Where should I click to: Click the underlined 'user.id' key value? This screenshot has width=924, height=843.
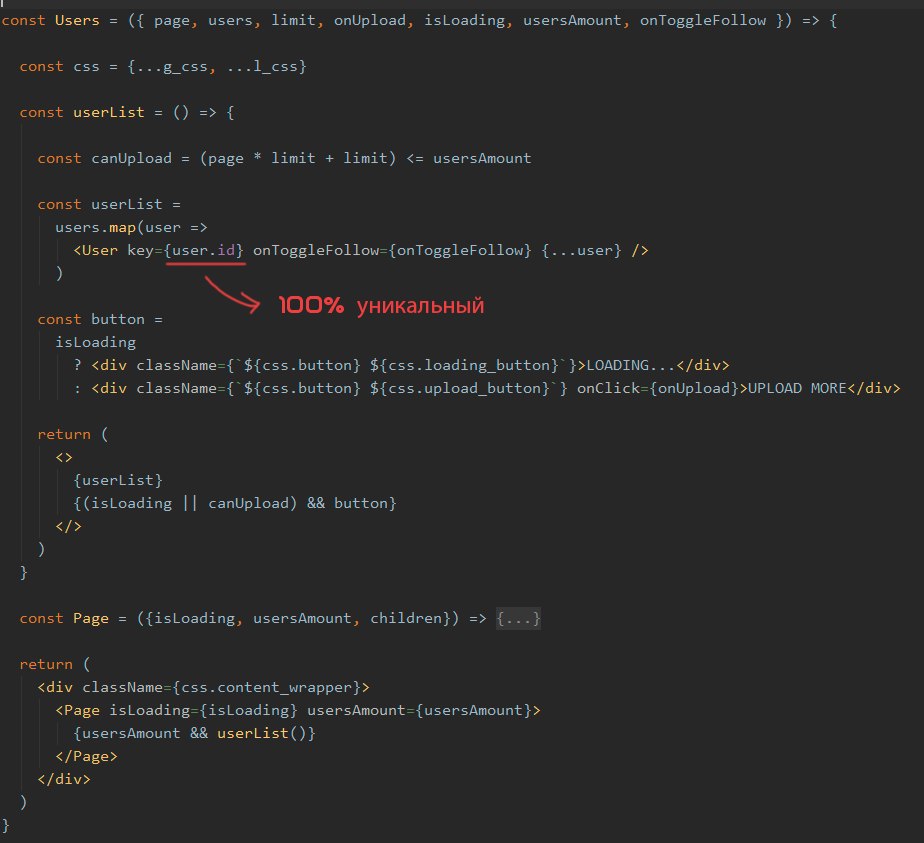[203, 250]
